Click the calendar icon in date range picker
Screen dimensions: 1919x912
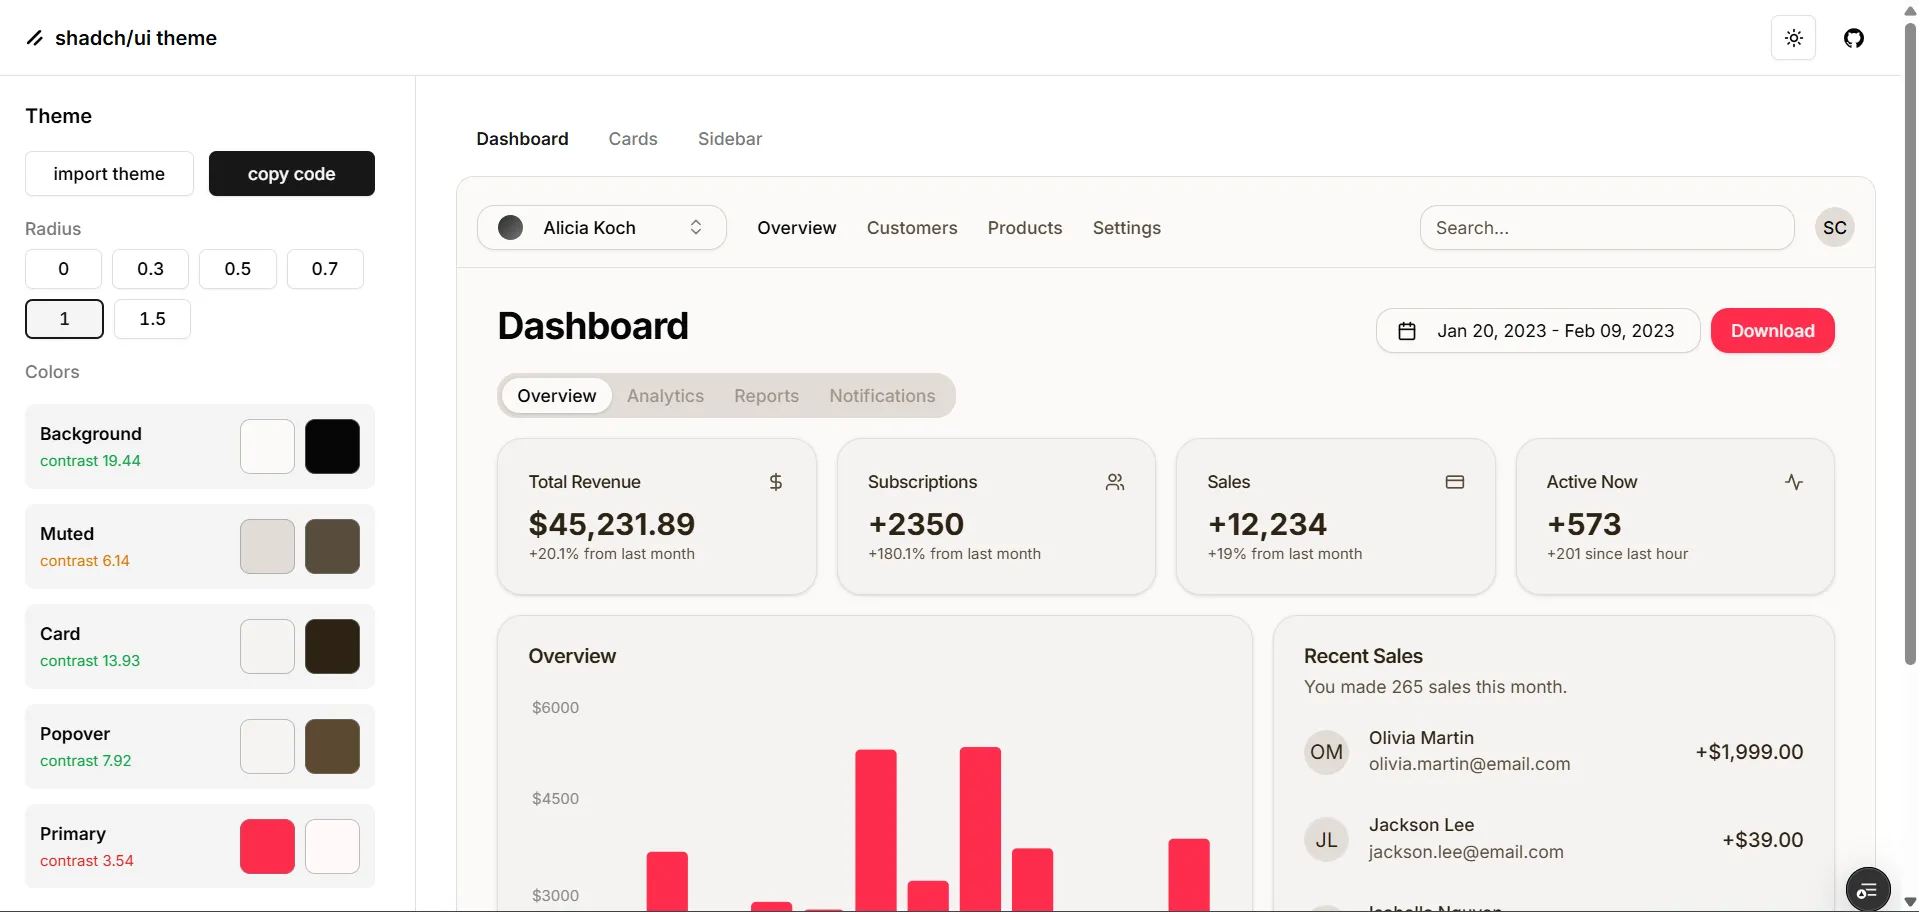(x=1406, y=331)
